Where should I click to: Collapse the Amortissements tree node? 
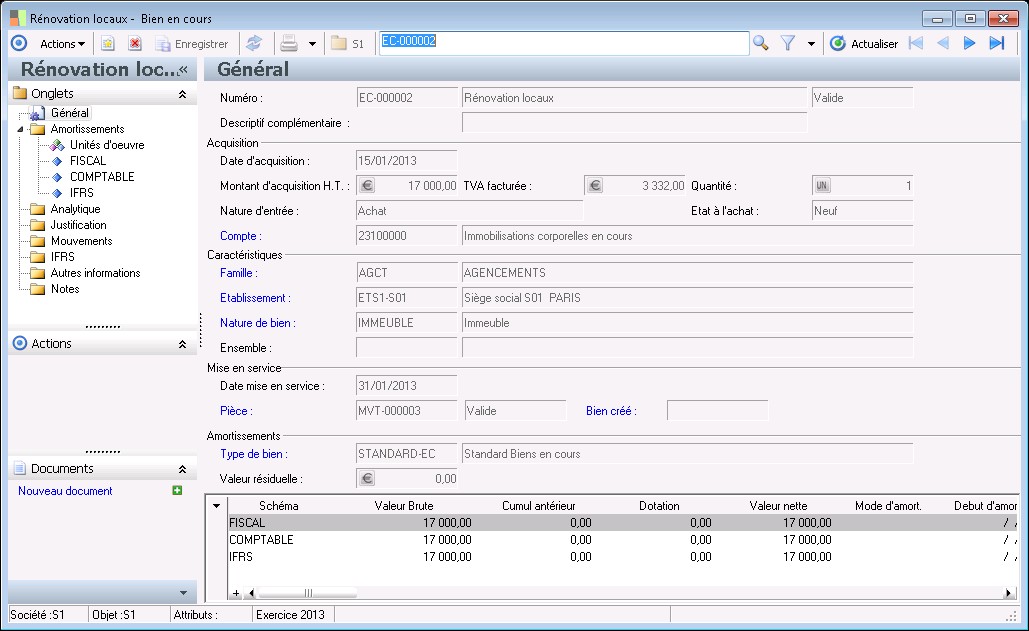21,129
